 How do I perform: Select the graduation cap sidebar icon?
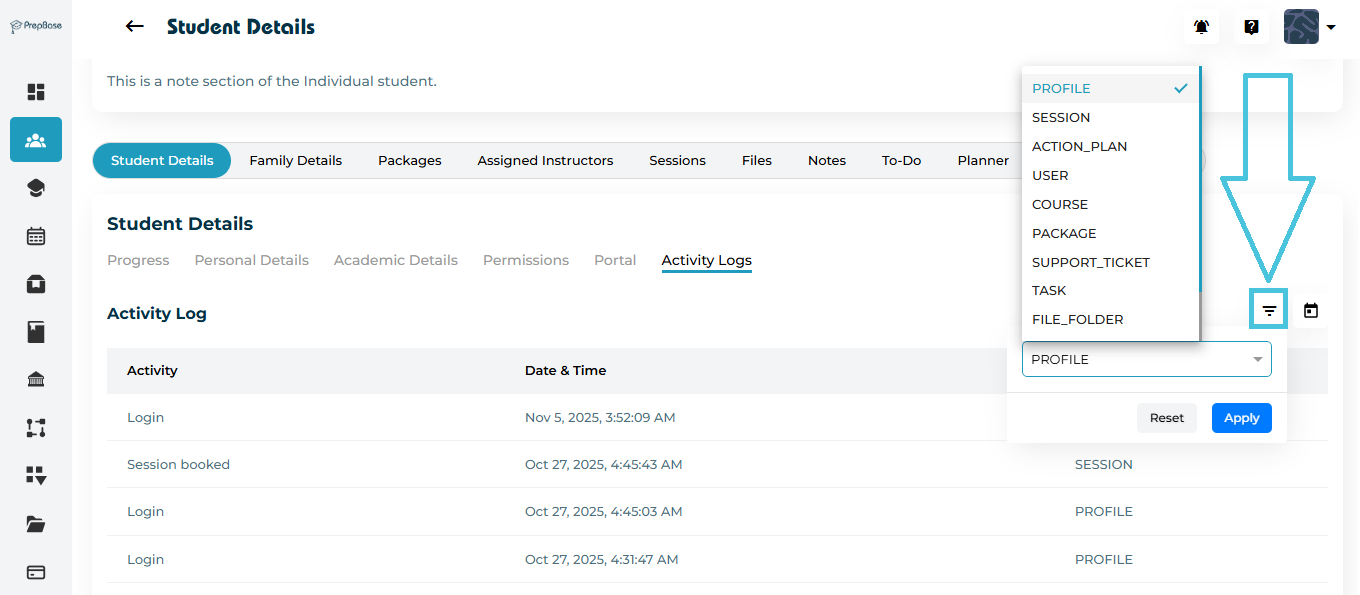coord(36,188)
